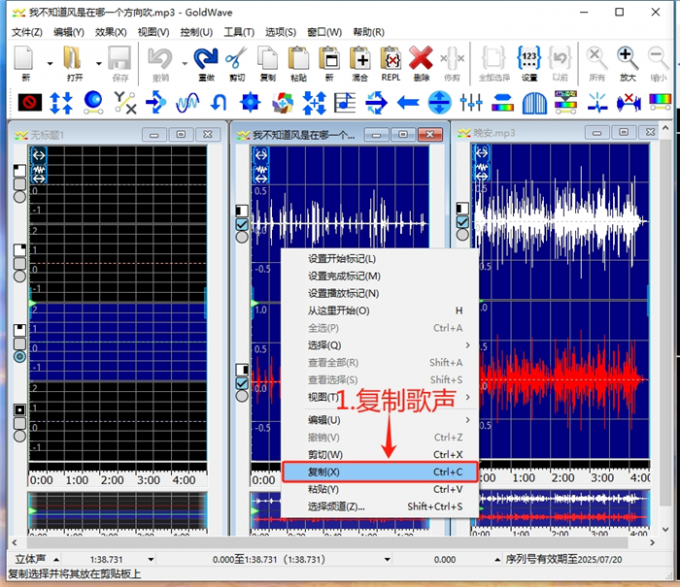The height and width of the screenshot is (587, 680).
Task: Choose 设置开始标记(L) in the context menu
Action: 380,259
